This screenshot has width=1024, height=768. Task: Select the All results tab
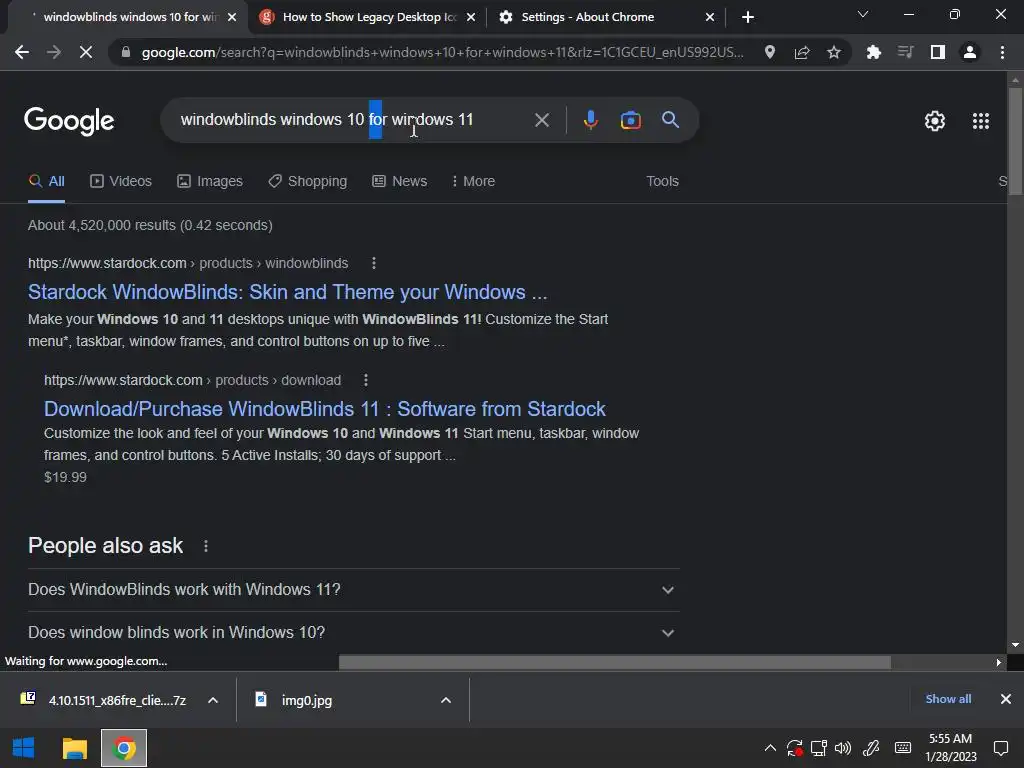[46, 182]
